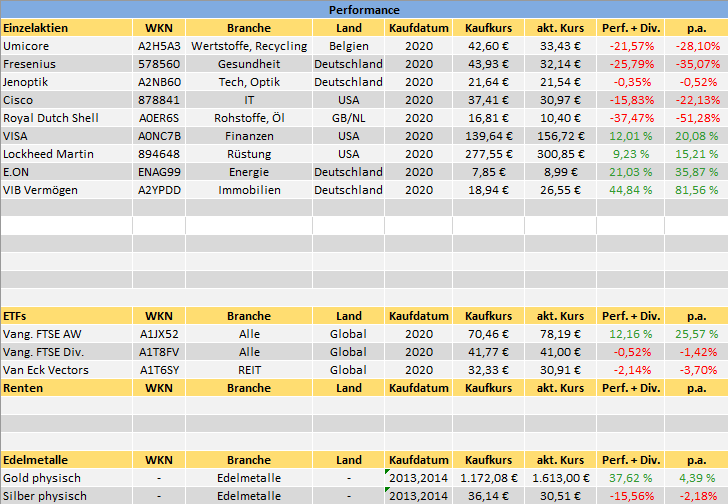
Task: Select Silber p.a. value -2,18%
Action: click(x=696, y=496)
